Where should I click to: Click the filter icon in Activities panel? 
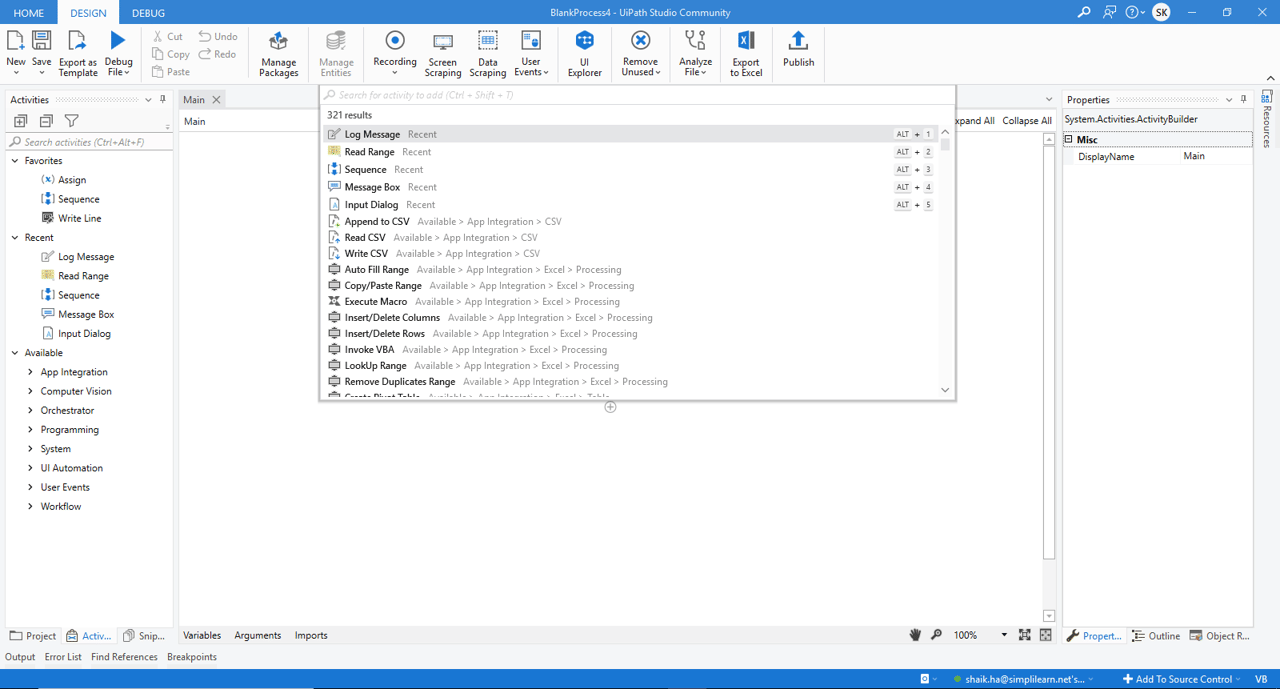72,121
